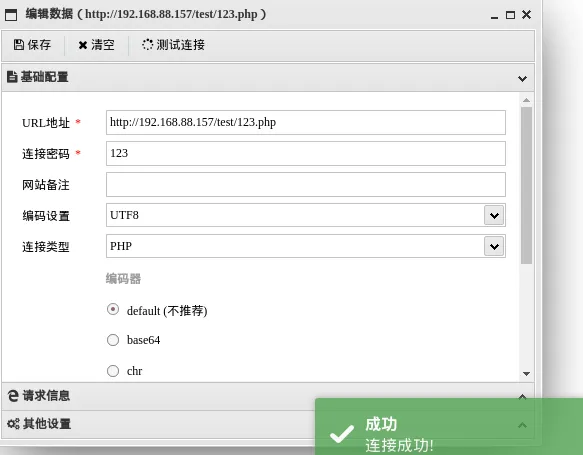The width and height of the screenshot is (583, 455).
Task: Click the other settings gears icon
Action: tap(13, 423)
